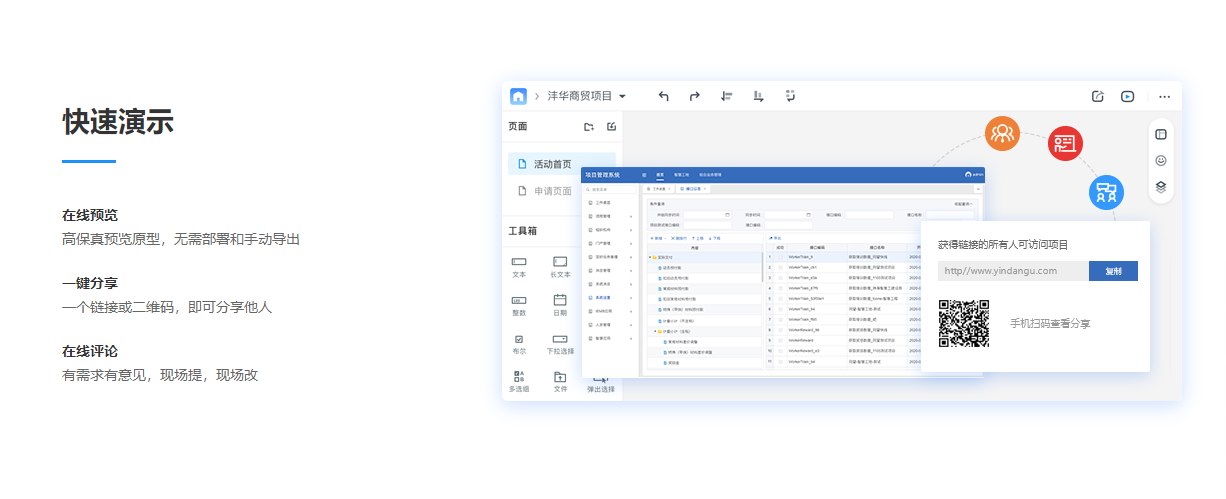Pick the 整数 component in the toolbox
Screen dimensions: 1226x499
519,305
